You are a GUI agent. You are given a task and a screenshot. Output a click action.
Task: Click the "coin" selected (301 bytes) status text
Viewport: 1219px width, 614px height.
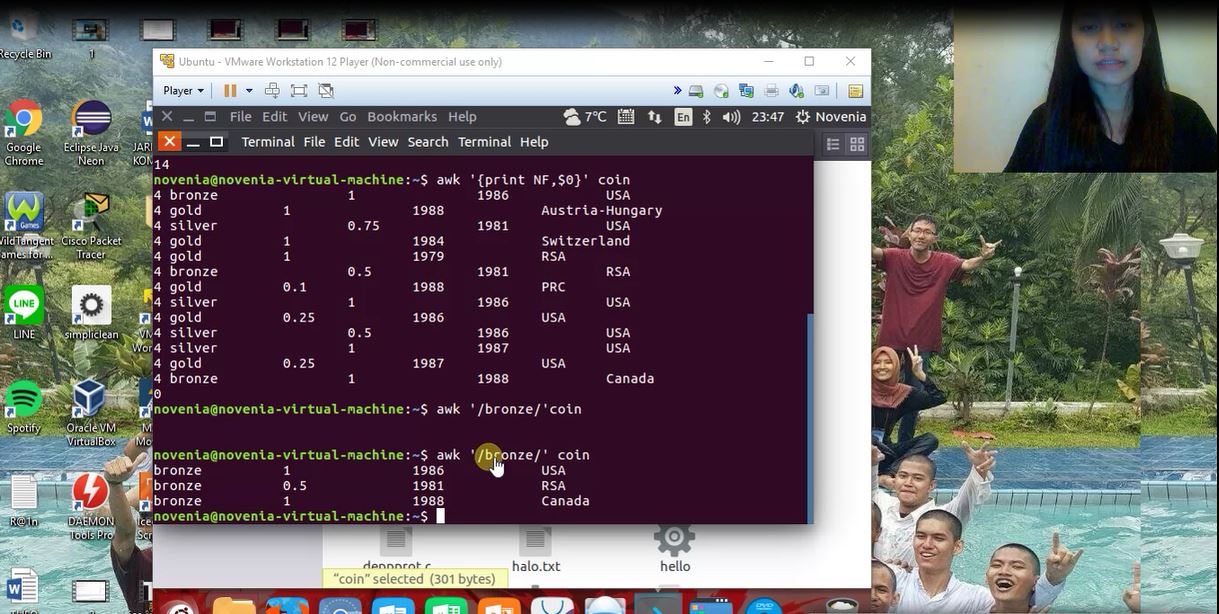click(414, 579)
